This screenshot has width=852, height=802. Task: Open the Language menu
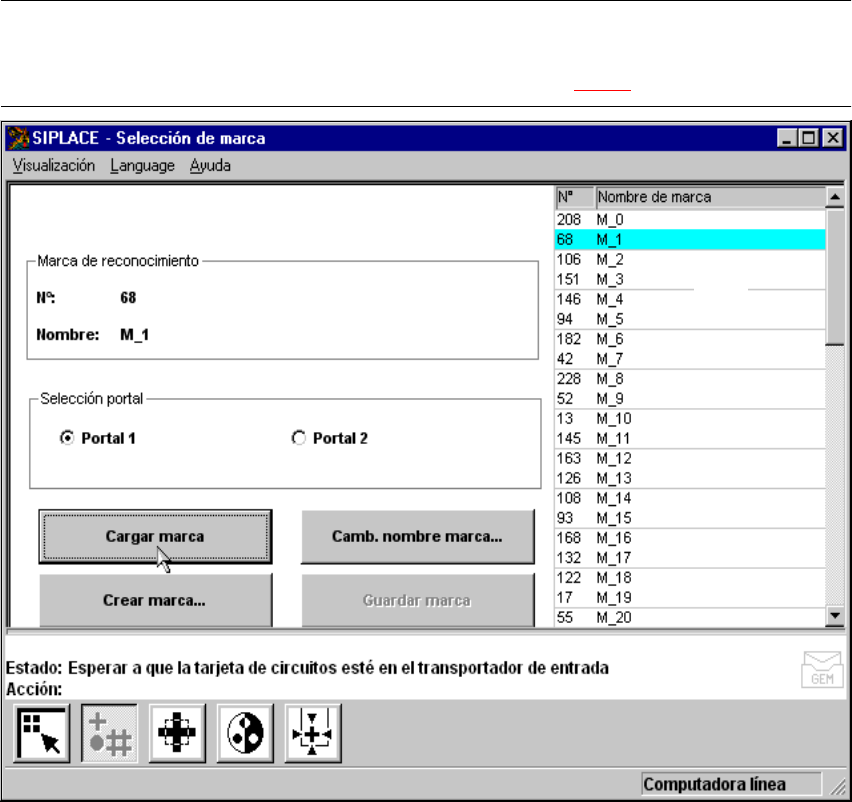pyautogui.click(x=142, y=166)
